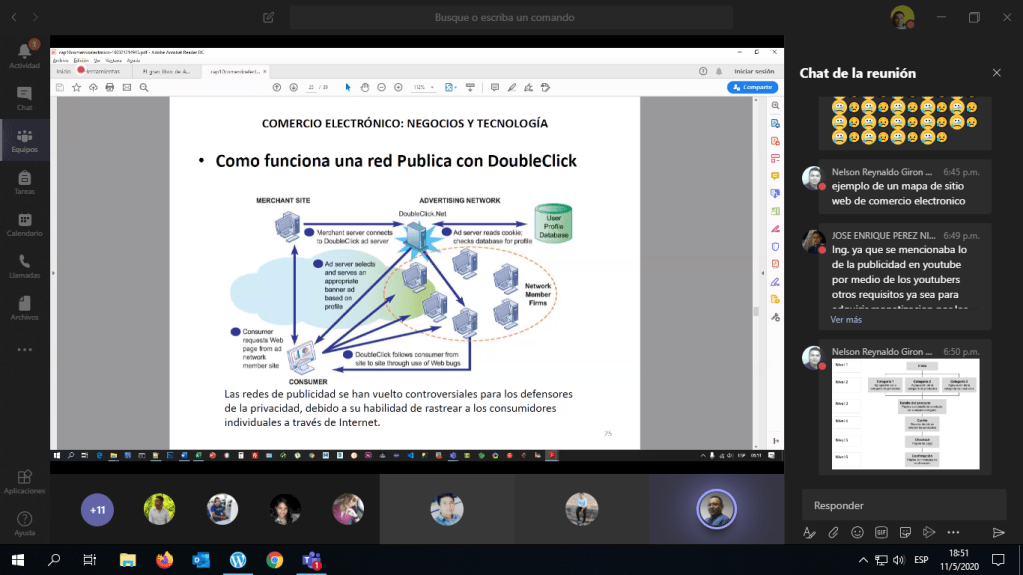Close the meeting chat panel
The image size is (1023, 575).
pos(996,73)
